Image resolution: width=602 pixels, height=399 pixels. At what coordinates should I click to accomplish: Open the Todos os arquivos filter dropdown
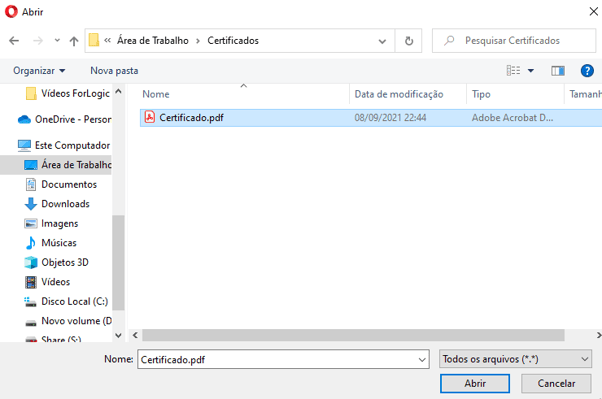pyautogui.click(x=515, y=359)
